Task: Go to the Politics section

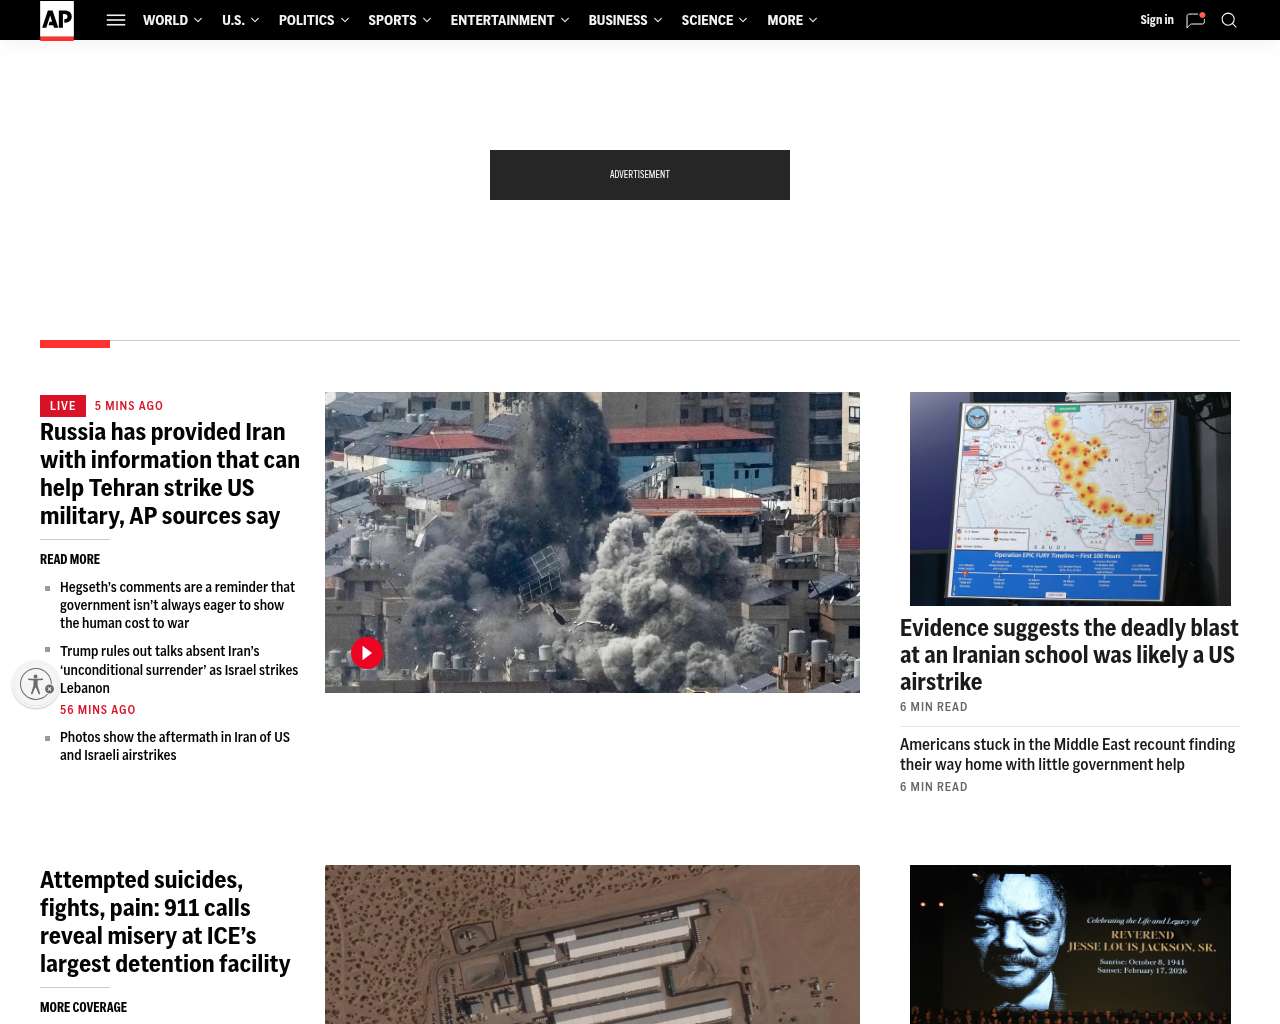Action: pyautogui.click(x=306, y=20)
